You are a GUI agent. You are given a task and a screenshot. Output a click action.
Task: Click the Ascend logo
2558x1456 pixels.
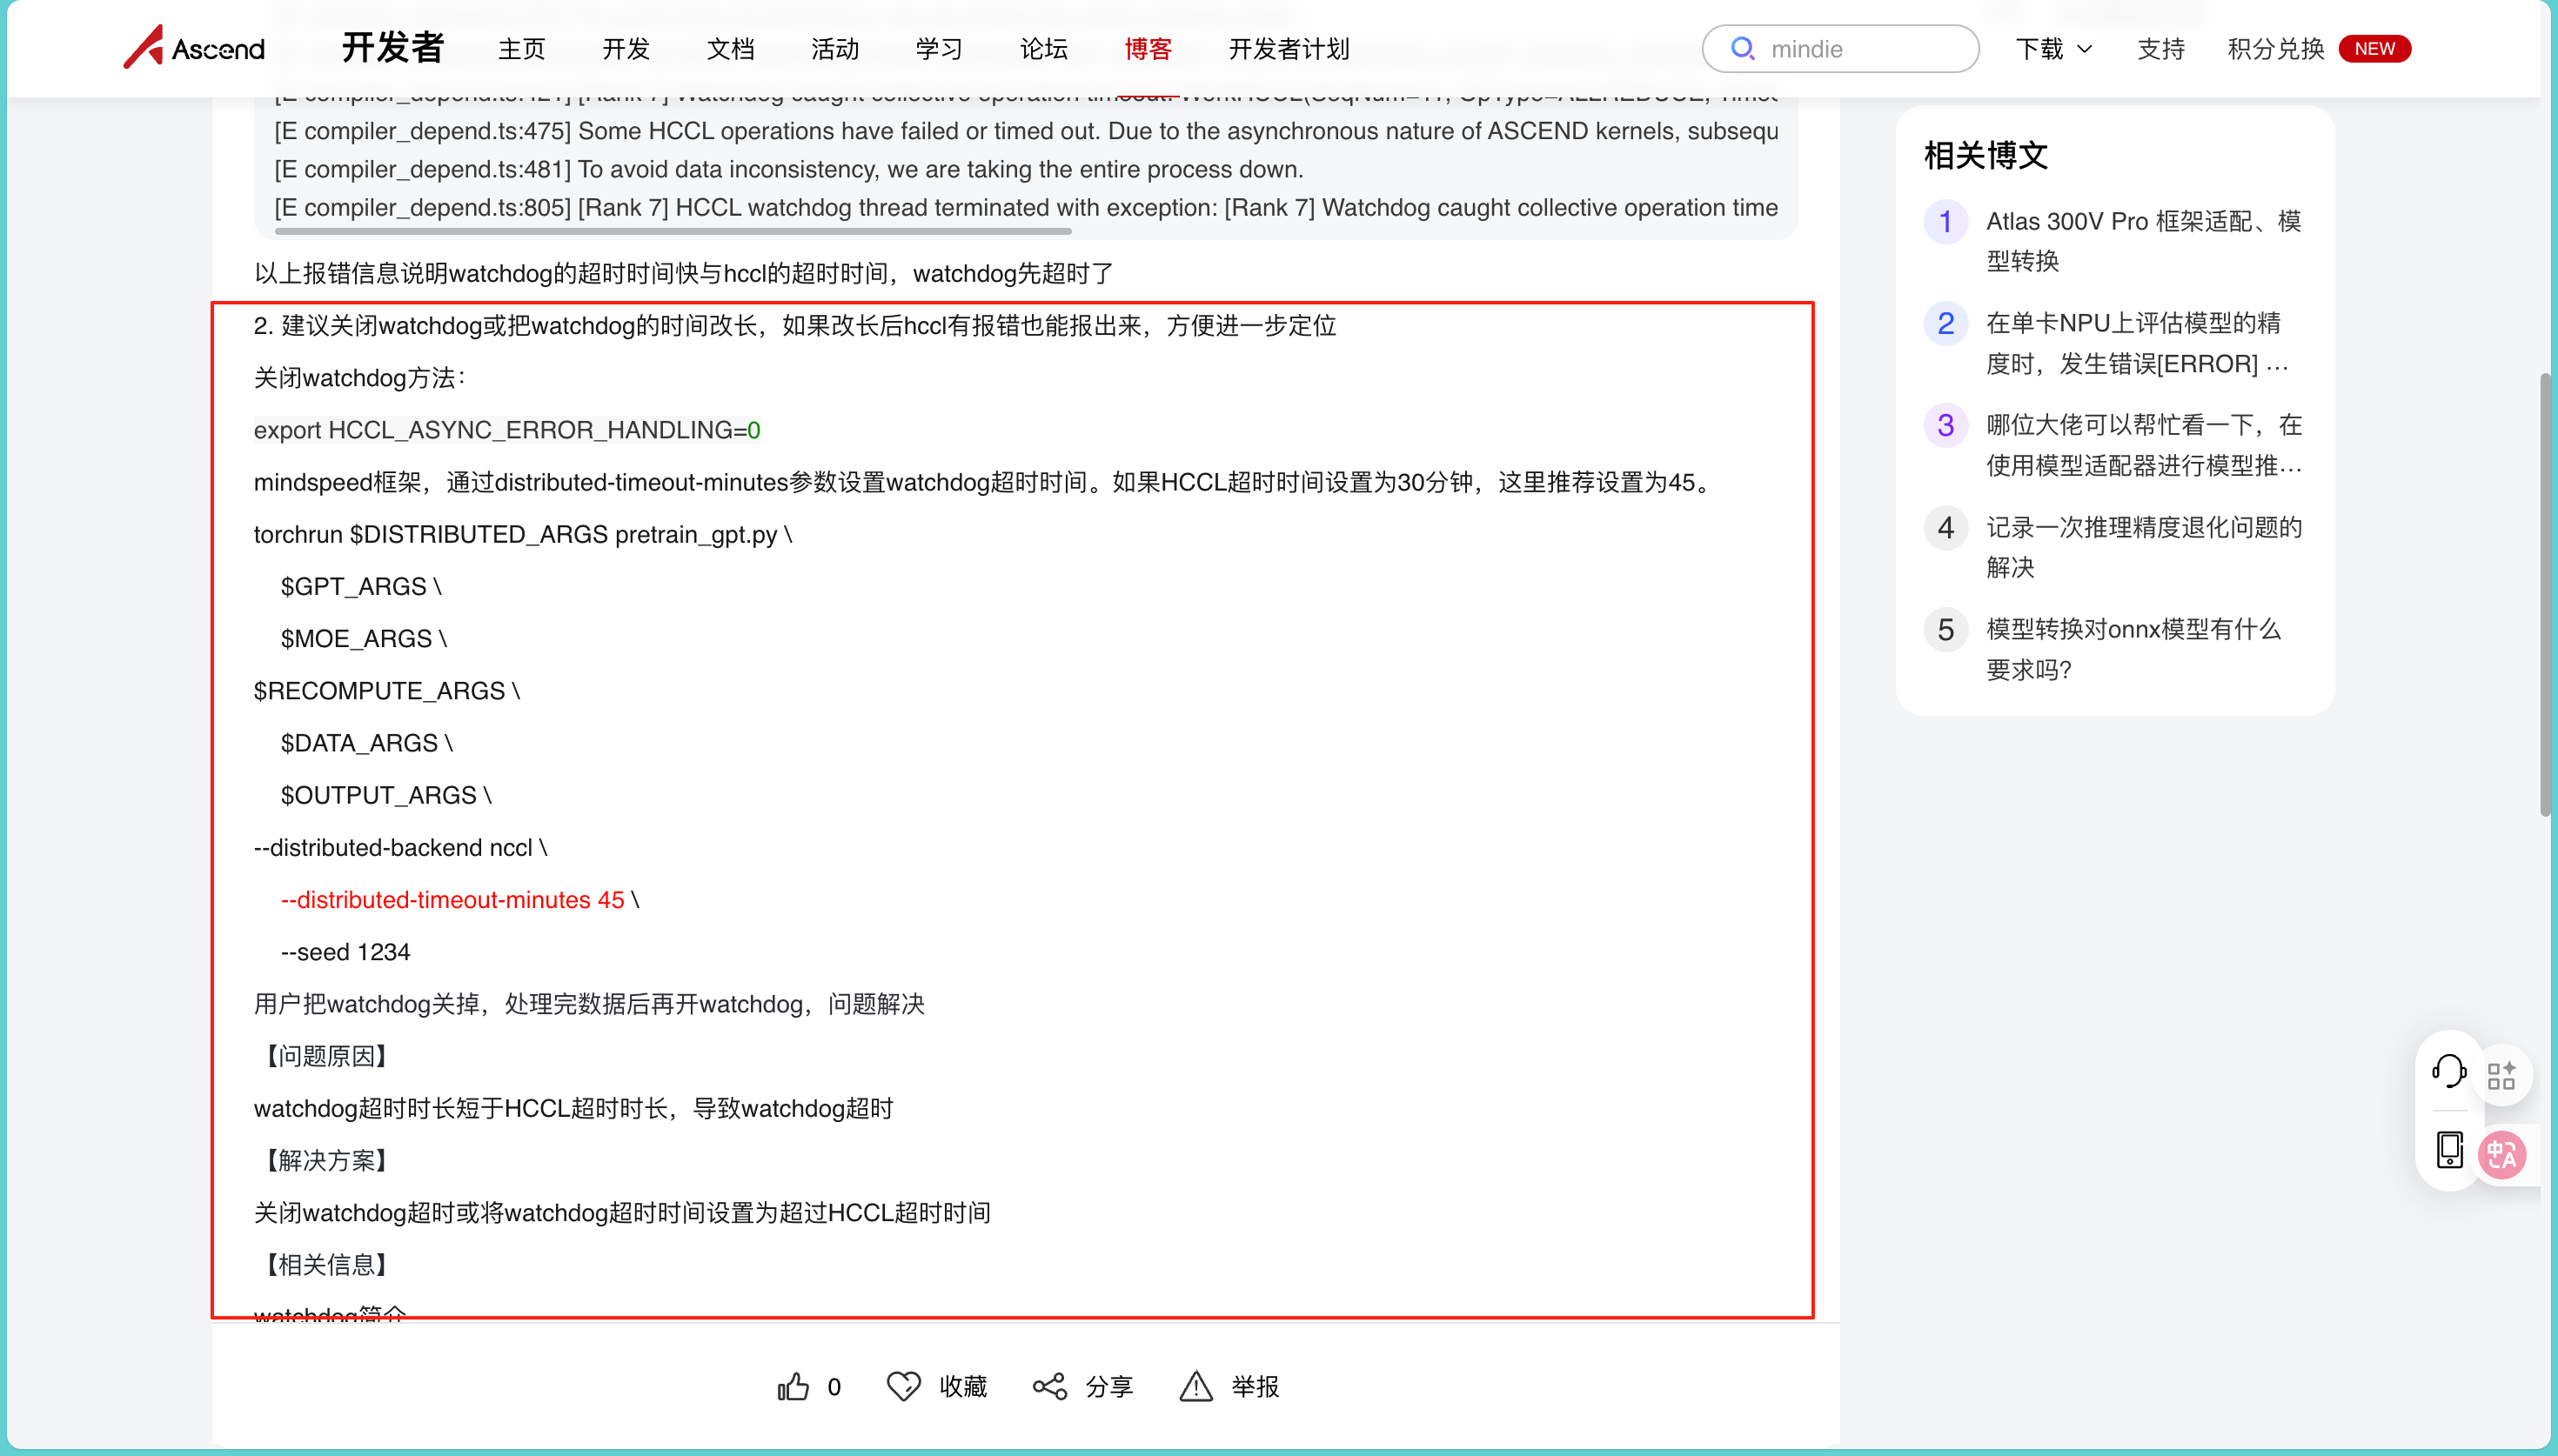pyautogui.click(x=195, y=48)
